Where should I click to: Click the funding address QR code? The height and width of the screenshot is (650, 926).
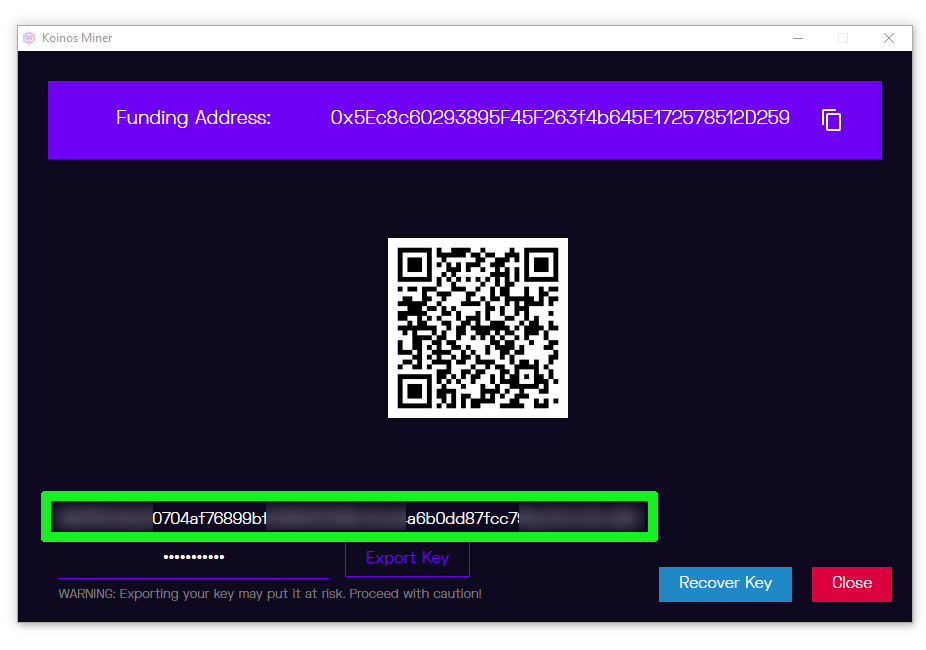[477, 328]
